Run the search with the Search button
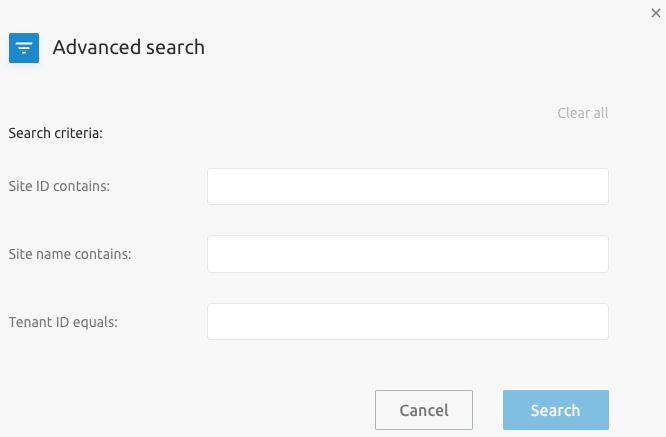Viewport: 666px width, 437px height. (556, 410)
